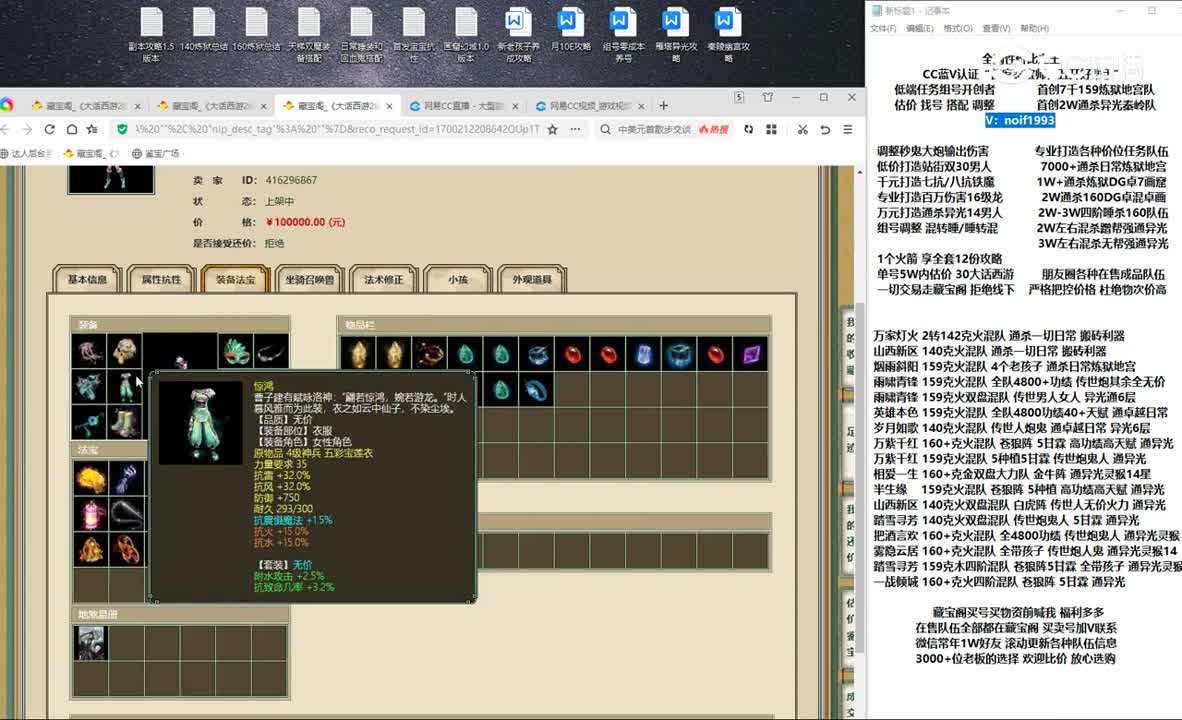The width and height of the screenshot is (1182, 720).
Task: Click the purple gem inventory item
Action: 751,354
